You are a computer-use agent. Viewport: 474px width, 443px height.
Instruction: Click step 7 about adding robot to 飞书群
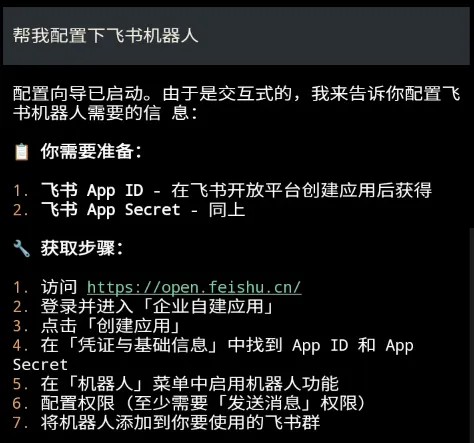tap(167, 422)
